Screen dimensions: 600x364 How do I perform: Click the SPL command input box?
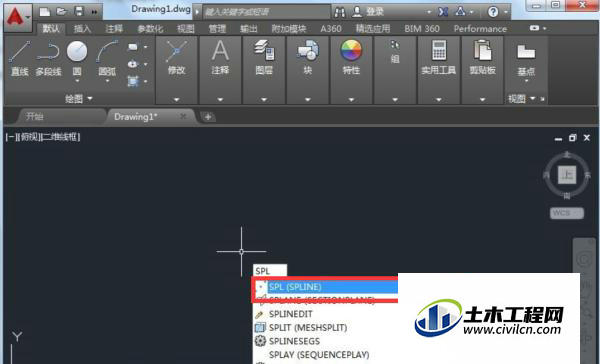(x=270, y=271)
